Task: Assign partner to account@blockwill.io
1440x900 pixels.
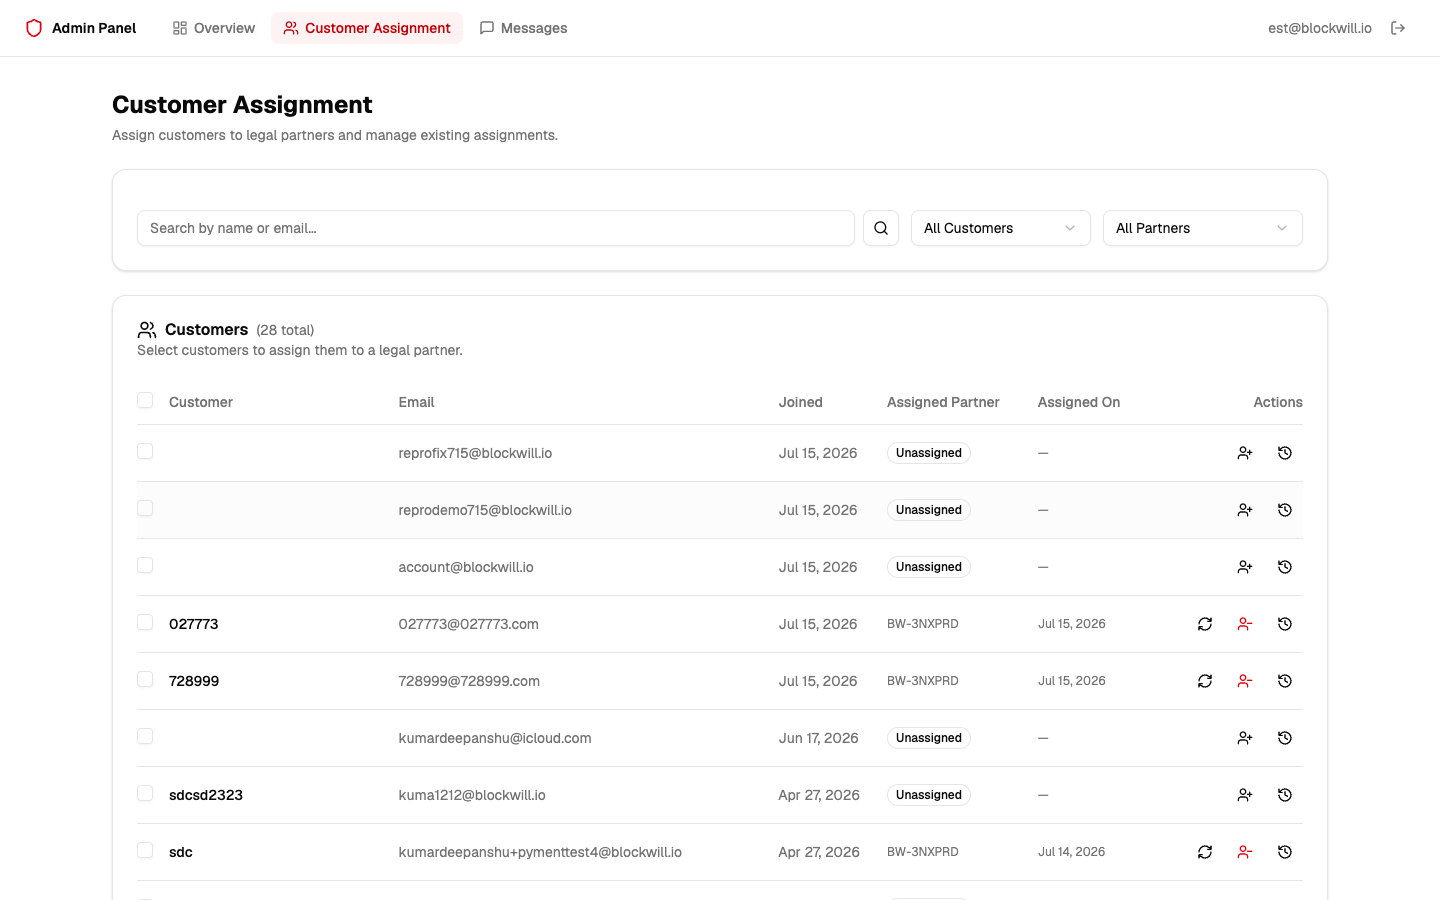Action: pos(1245,567)
